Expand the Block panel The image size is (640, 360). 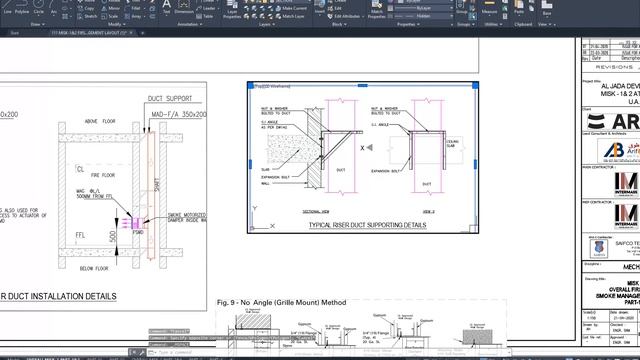339,24
